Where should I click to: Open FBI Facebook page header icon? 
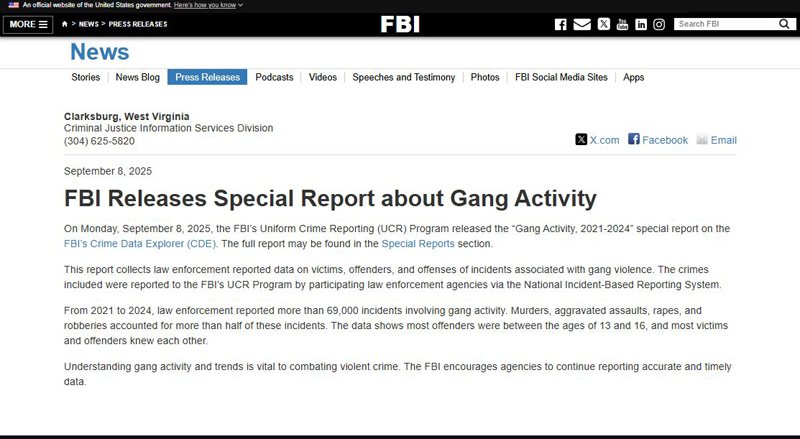pos(560,24)
